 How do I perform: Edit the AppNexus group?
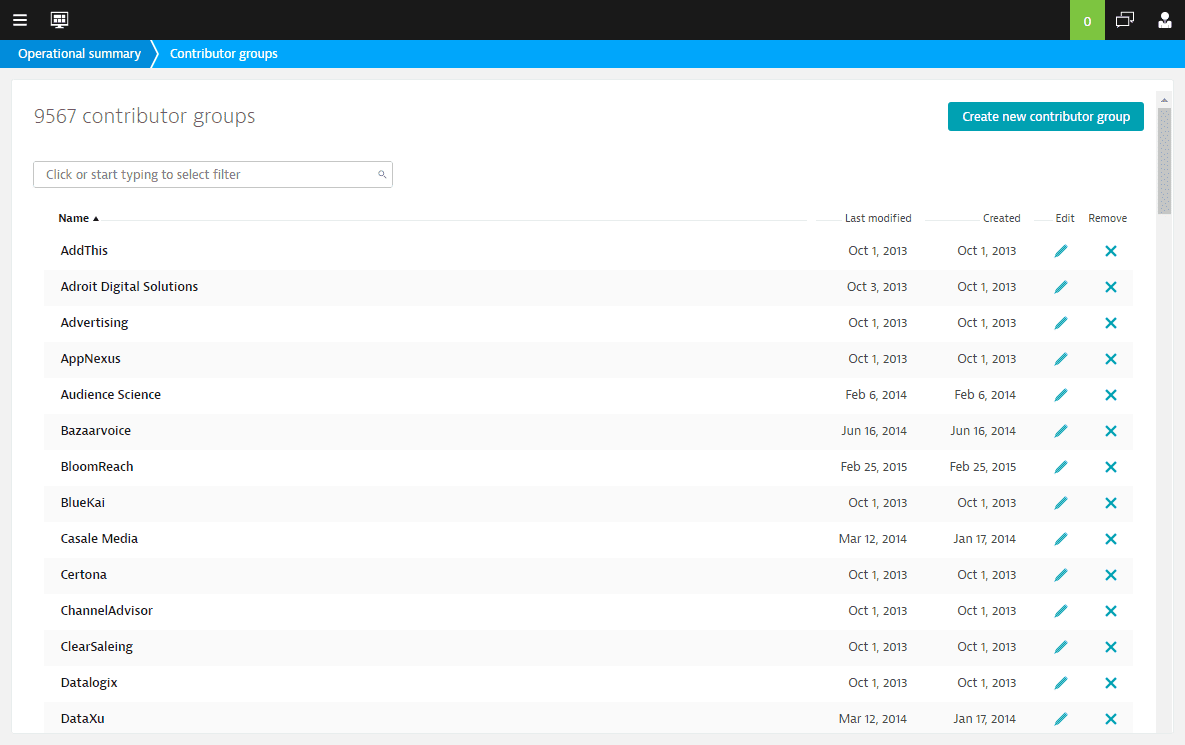tap(1061, 359)
